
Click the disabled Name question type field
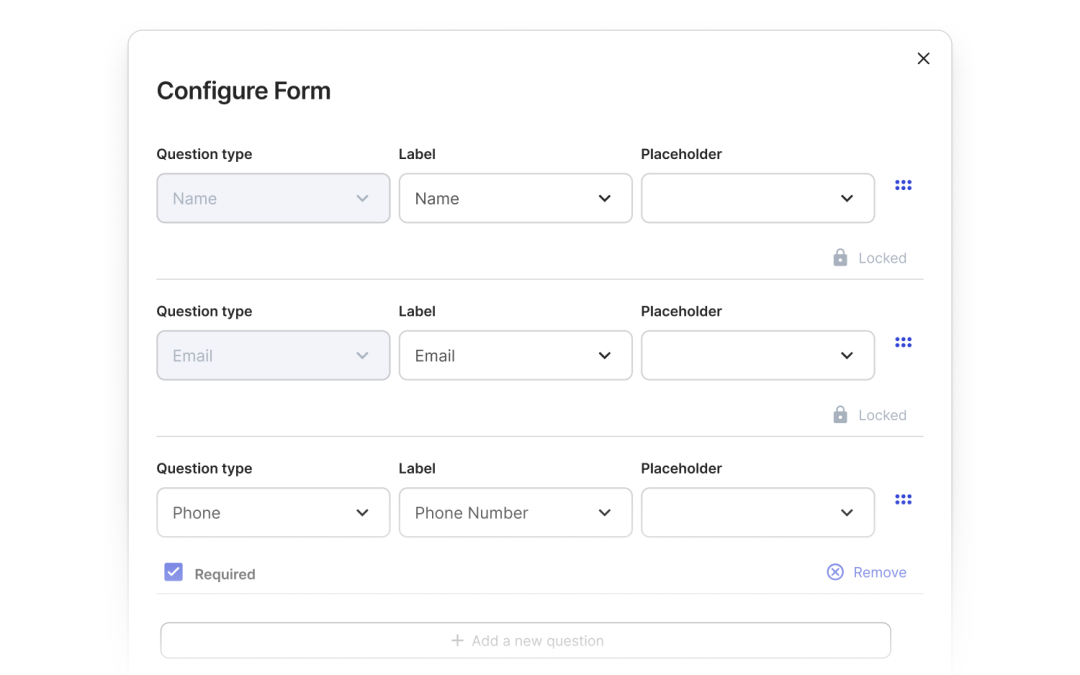273,198
